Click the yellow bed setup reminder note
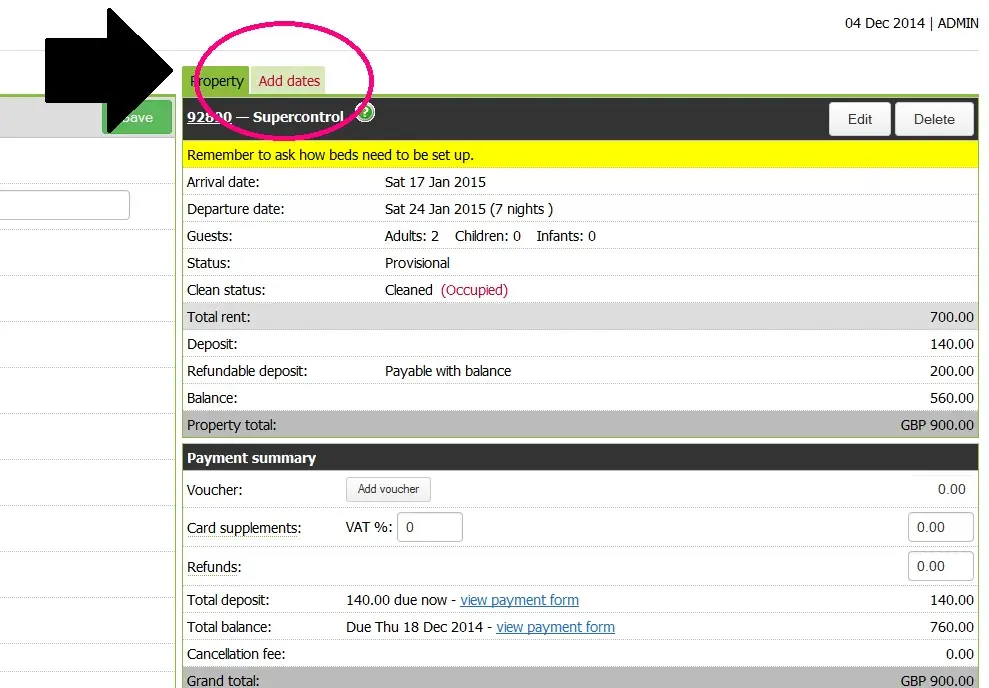 tap(330, 155)
